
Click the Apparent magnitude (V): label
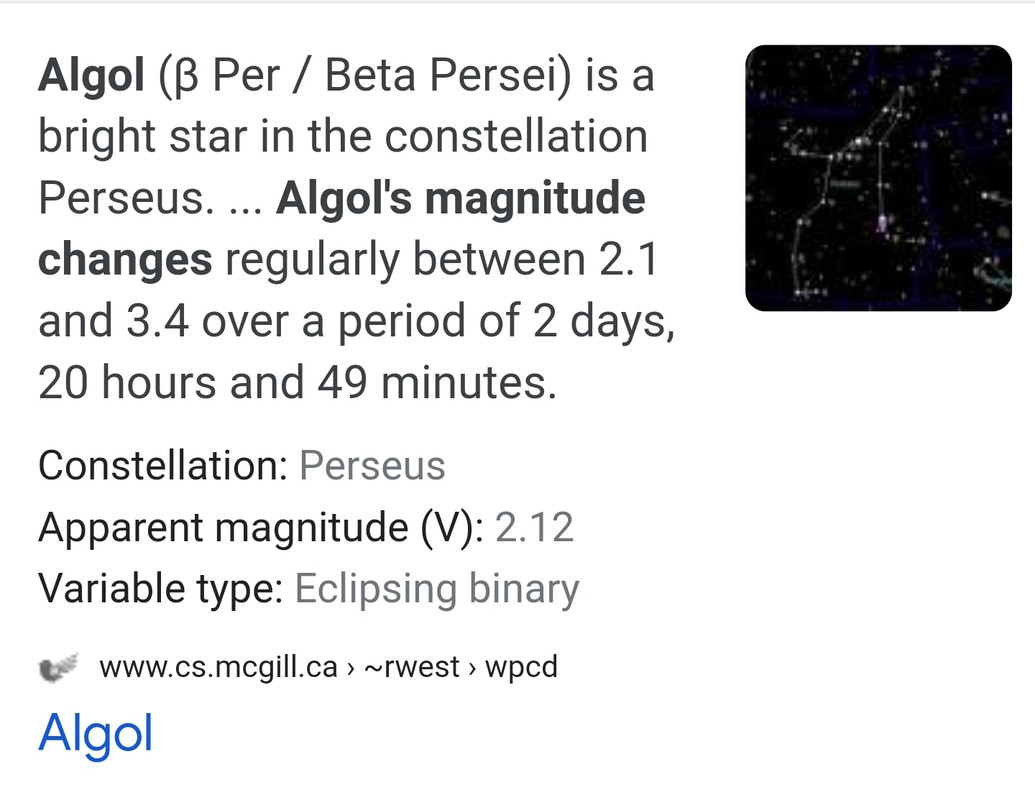(261, 528)
